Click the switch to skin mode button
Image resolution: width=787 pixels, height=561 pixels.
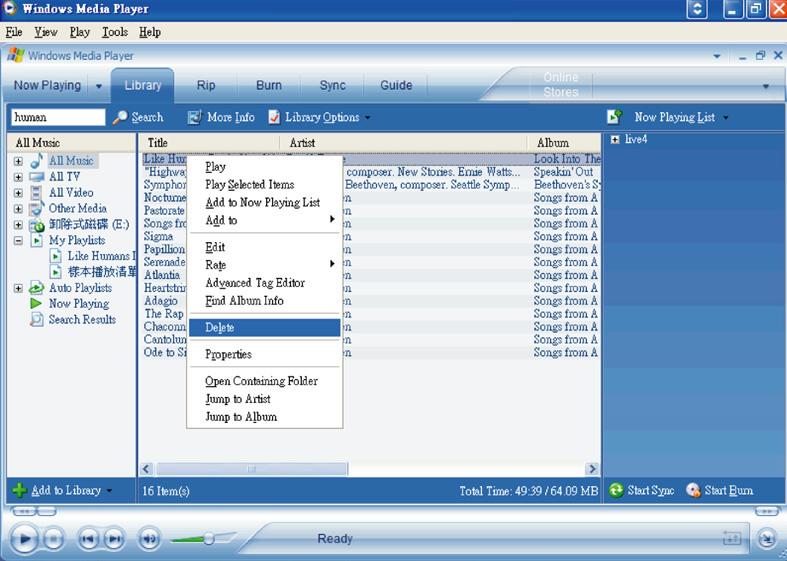point(766,538)
